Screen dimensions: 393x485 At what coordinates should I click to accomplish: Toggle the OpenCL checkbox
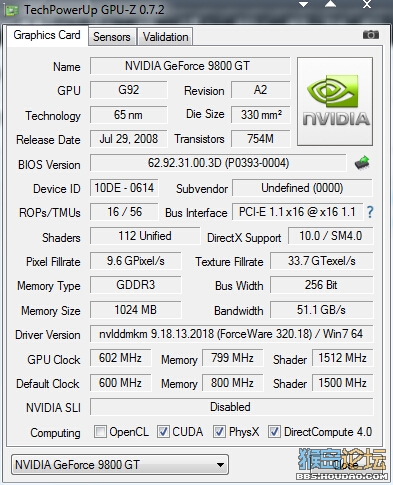100,432
